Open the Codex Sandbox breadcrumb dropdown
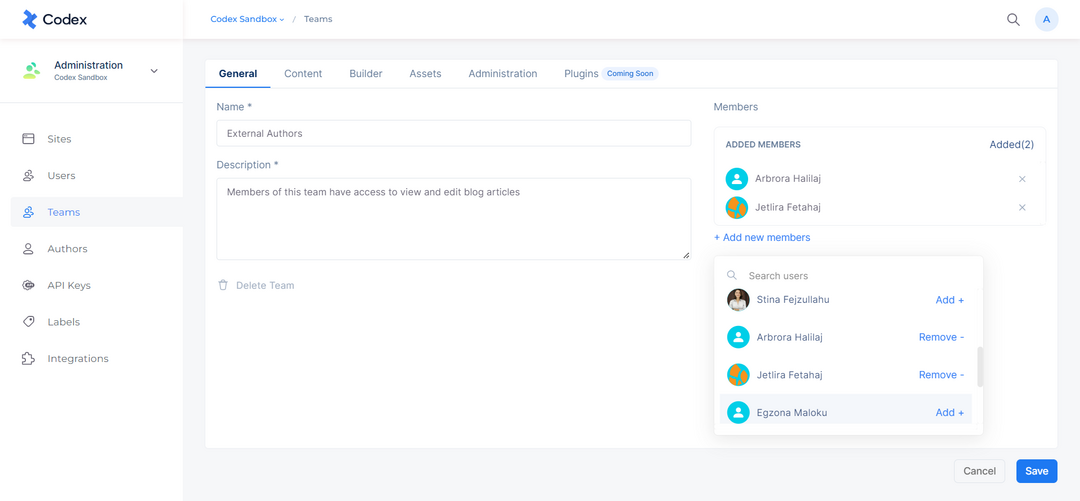1080x501 pixels. click(247, 19)
